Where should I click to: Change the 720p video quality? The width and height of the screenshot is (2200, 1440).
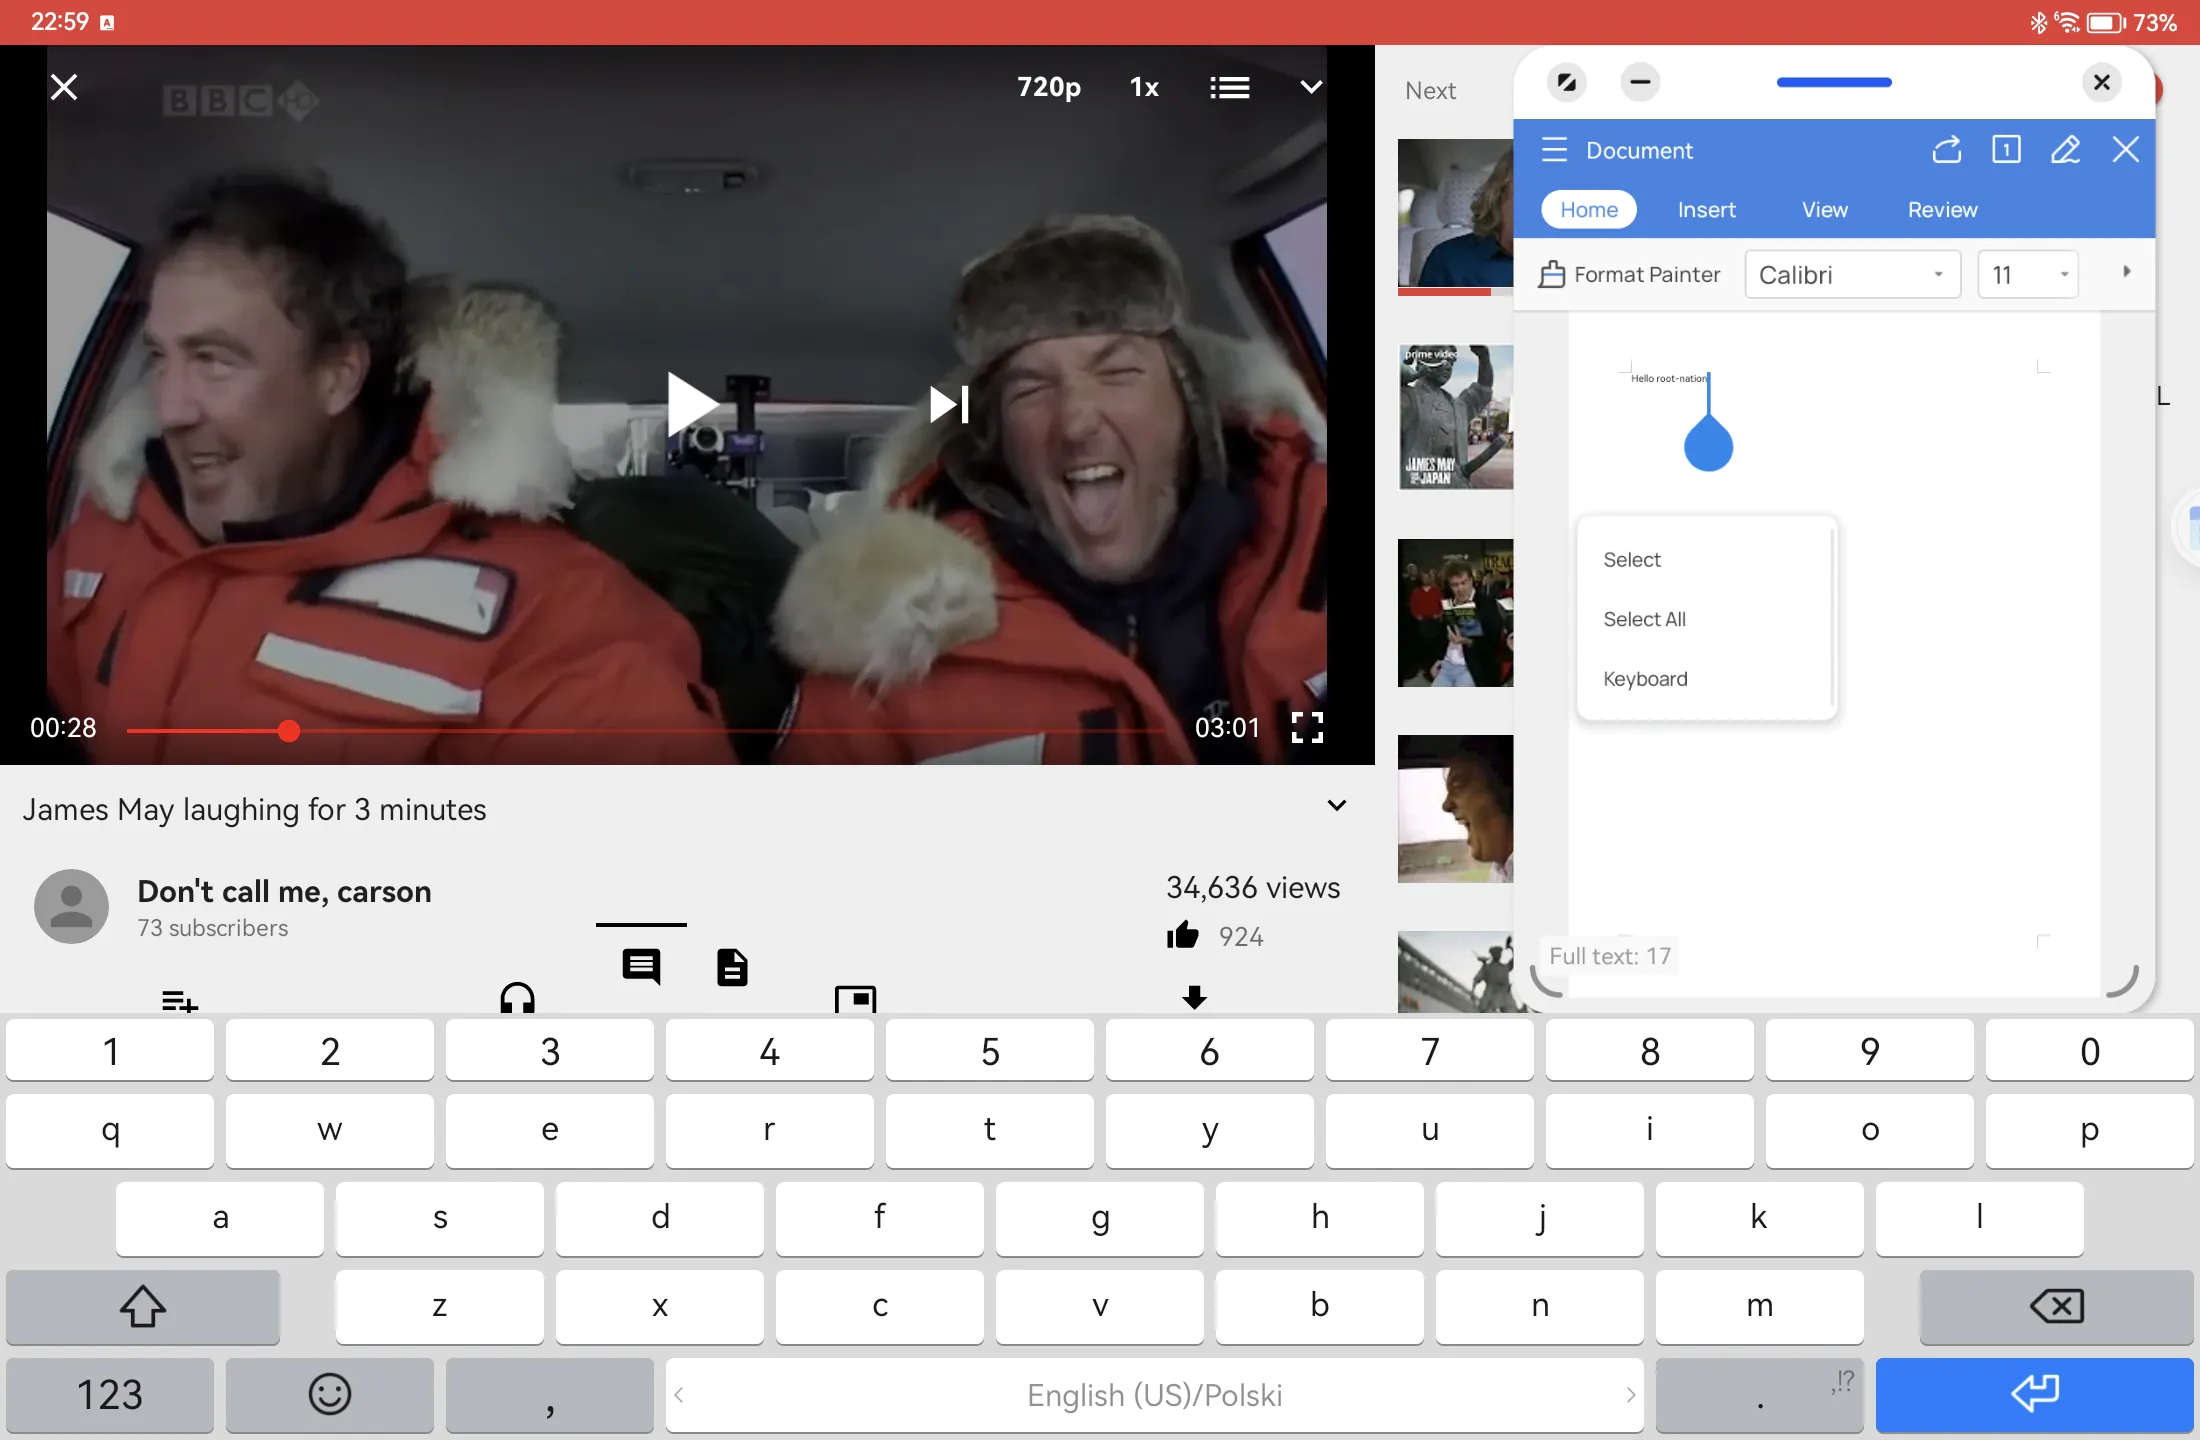tap(1049, 88)
